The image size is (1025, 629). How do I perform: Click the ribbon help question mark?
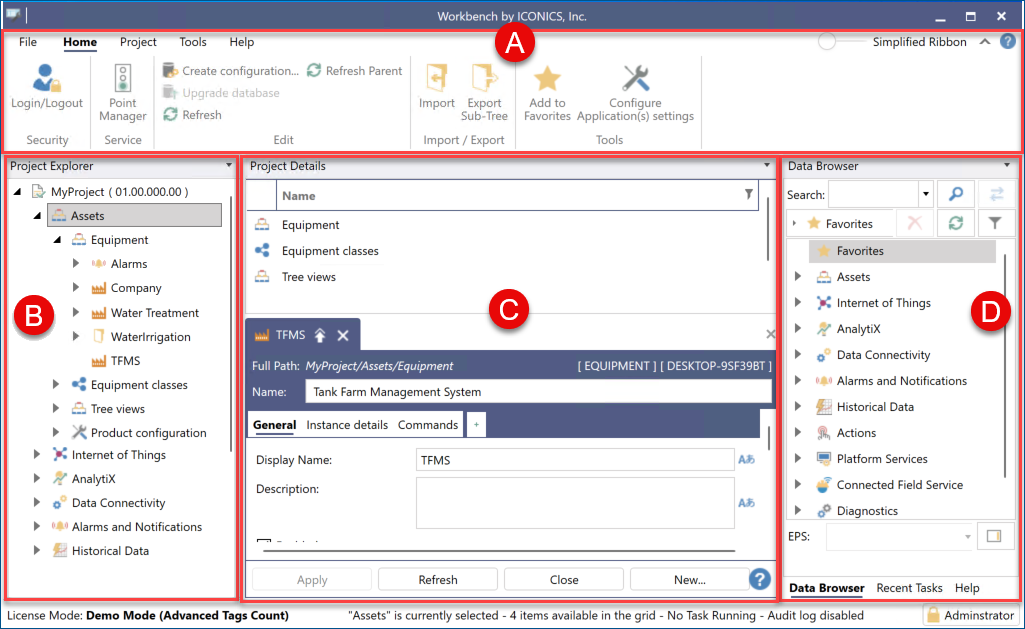click(x=1008, y=42)
